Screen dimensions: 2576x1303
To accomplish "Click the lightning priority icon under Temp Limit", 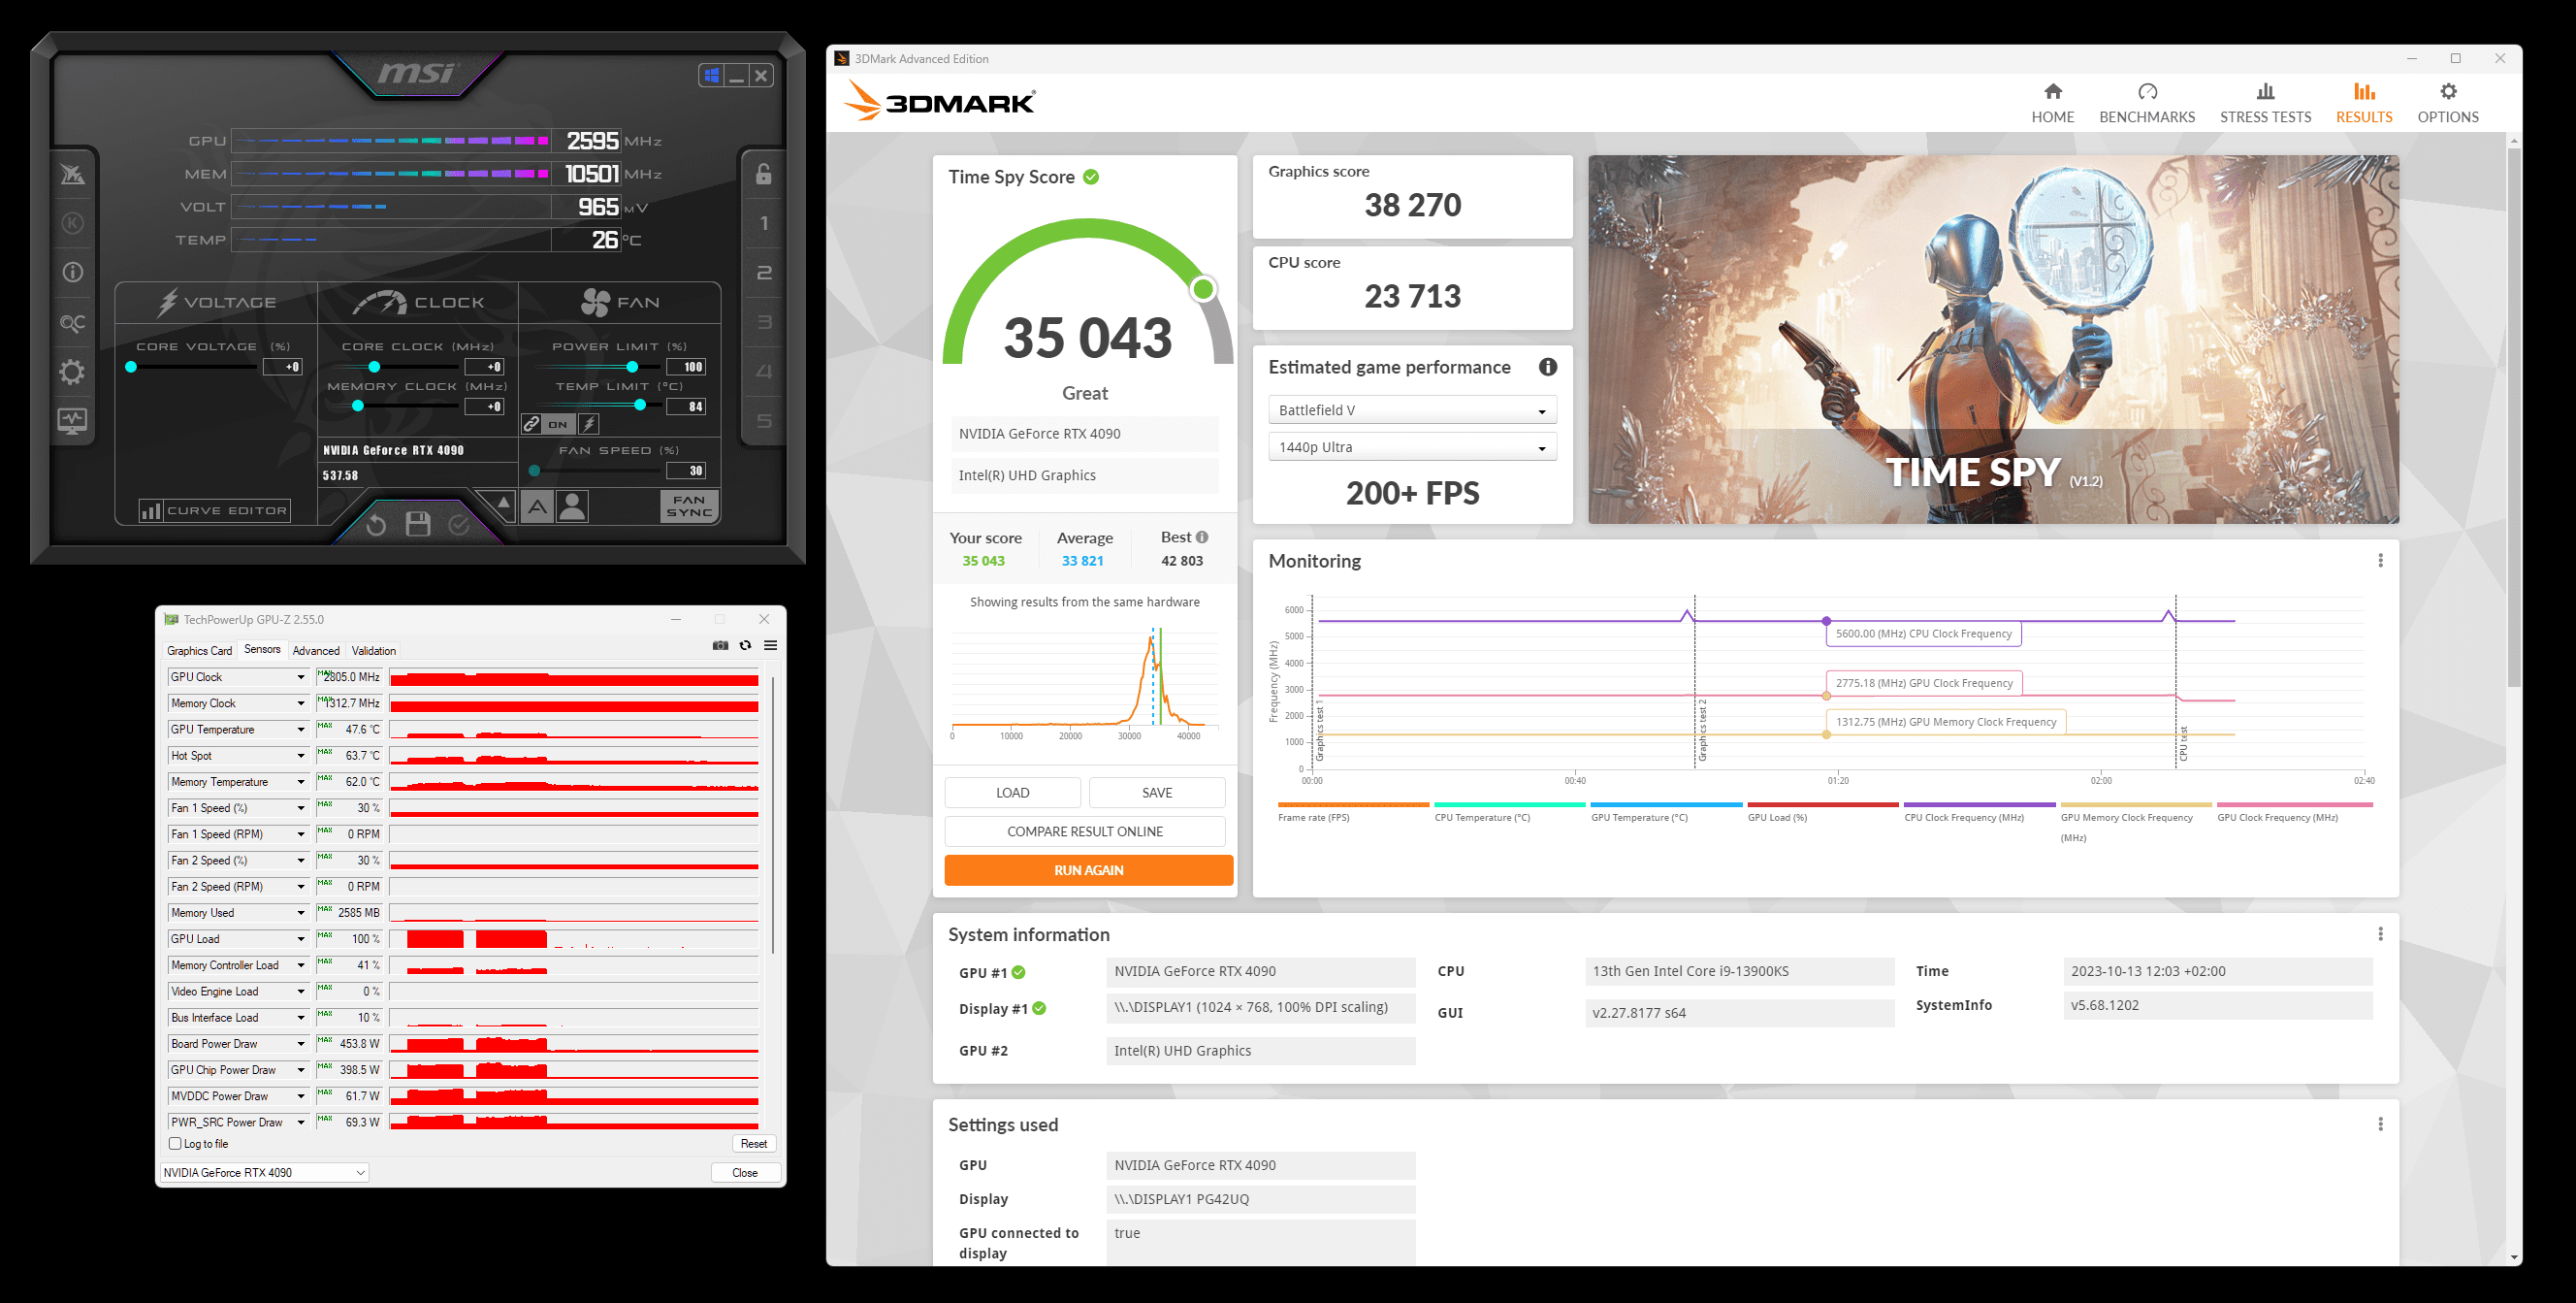I will (x=589, y=424).
